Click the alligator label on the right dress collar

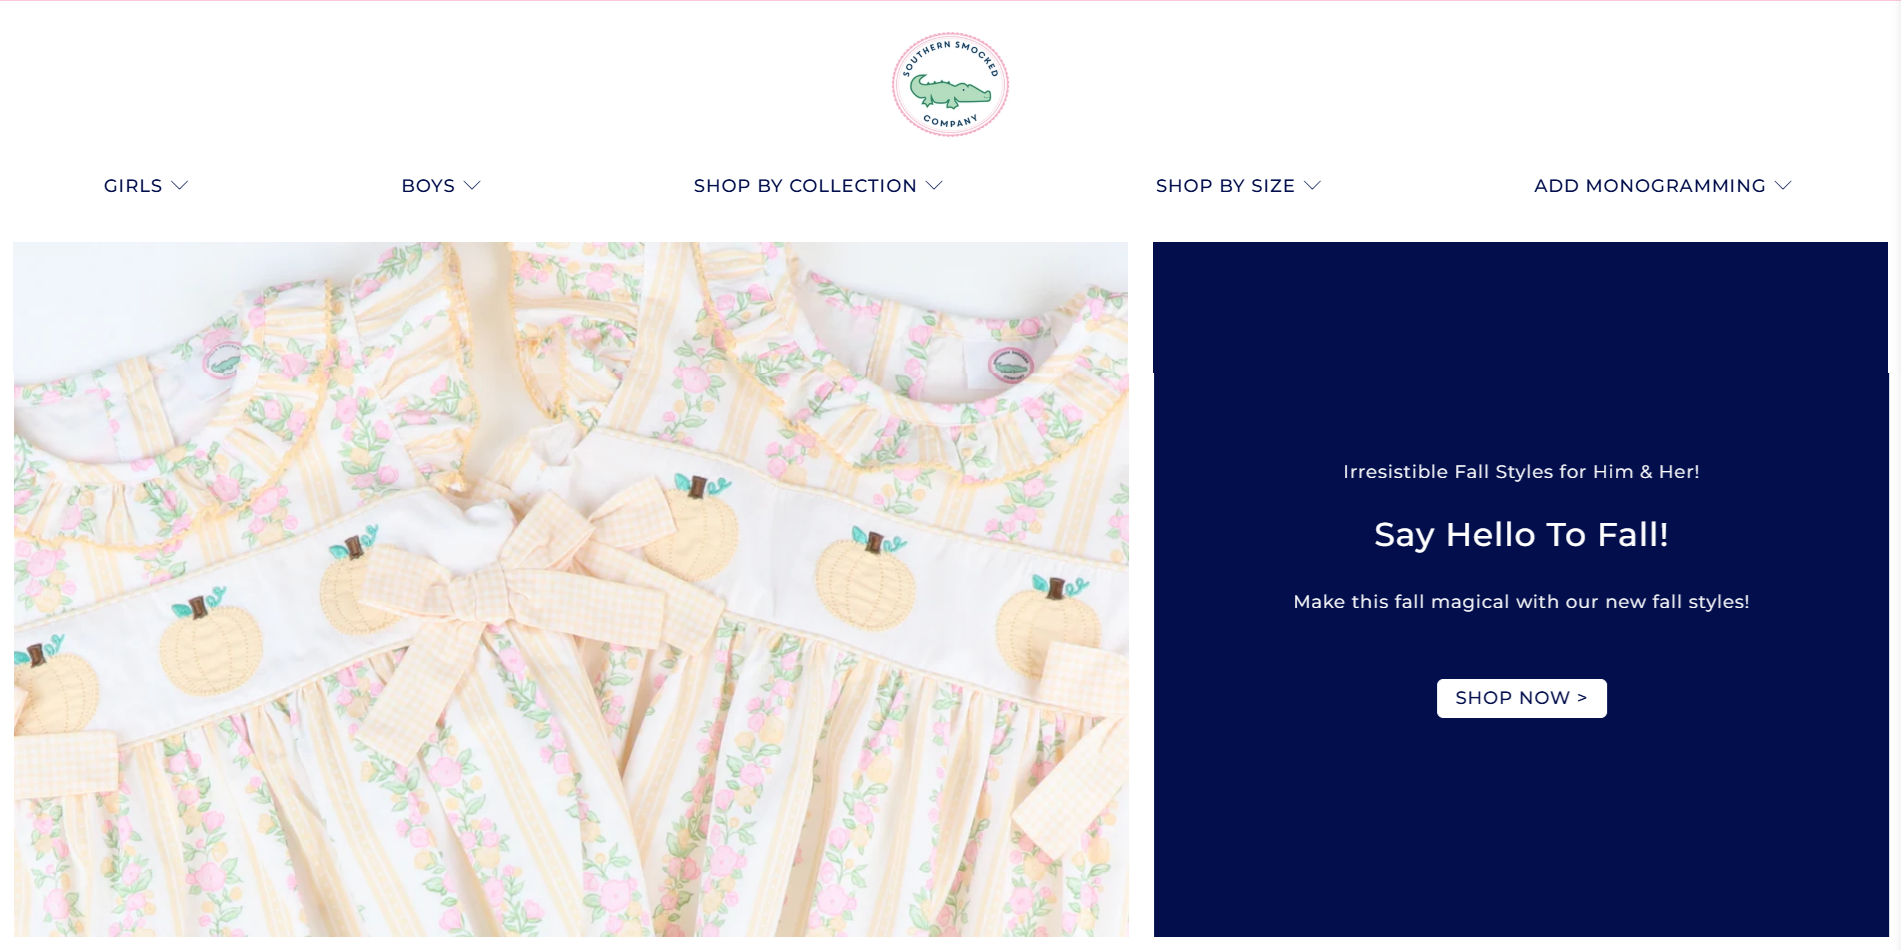pyautogui.click(x=1010, y=365)
